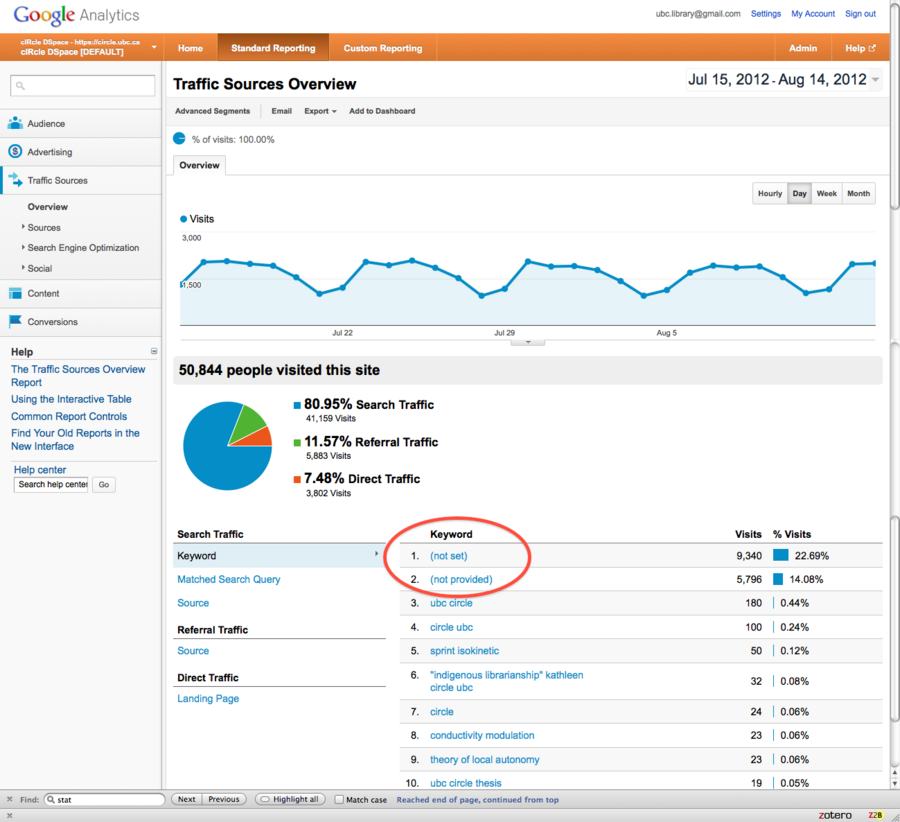Image resolution: width=900 pixels, height=822 pixels.
Task: Click the Matched Search Query link
Action: [229, 580]
